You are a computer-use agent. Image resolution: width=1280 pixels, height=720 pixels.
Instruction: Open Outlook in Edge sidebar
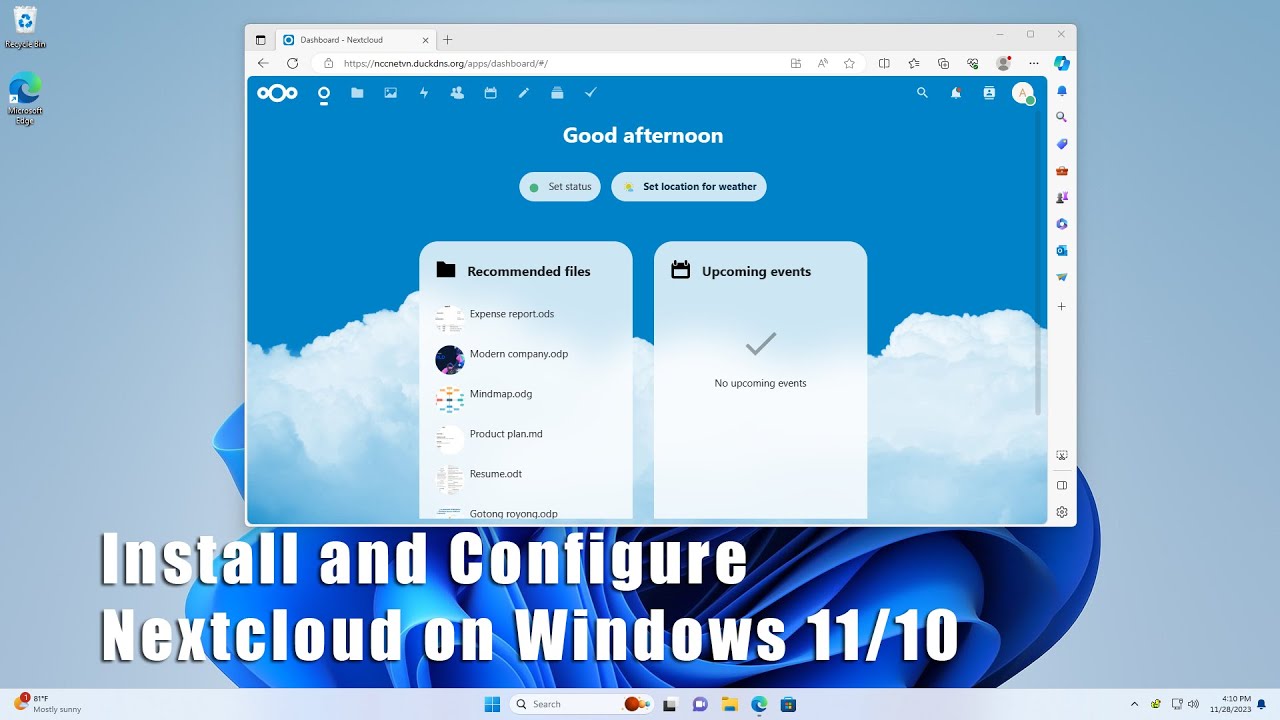point(1062,250)
